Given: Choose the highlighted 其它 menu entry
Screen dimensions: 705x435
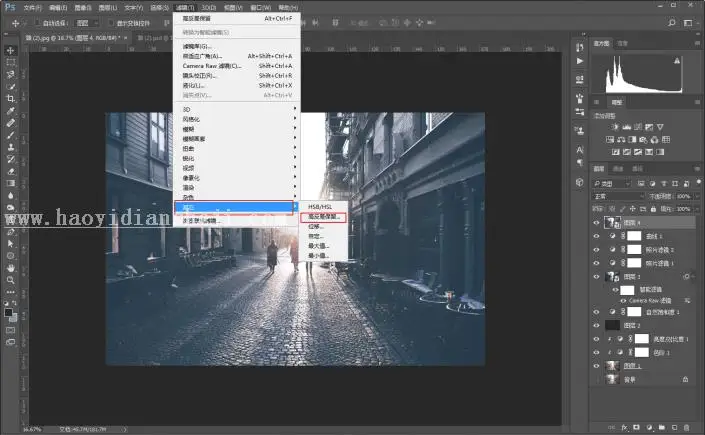Looking at the screenshot, I should (234, 207).
